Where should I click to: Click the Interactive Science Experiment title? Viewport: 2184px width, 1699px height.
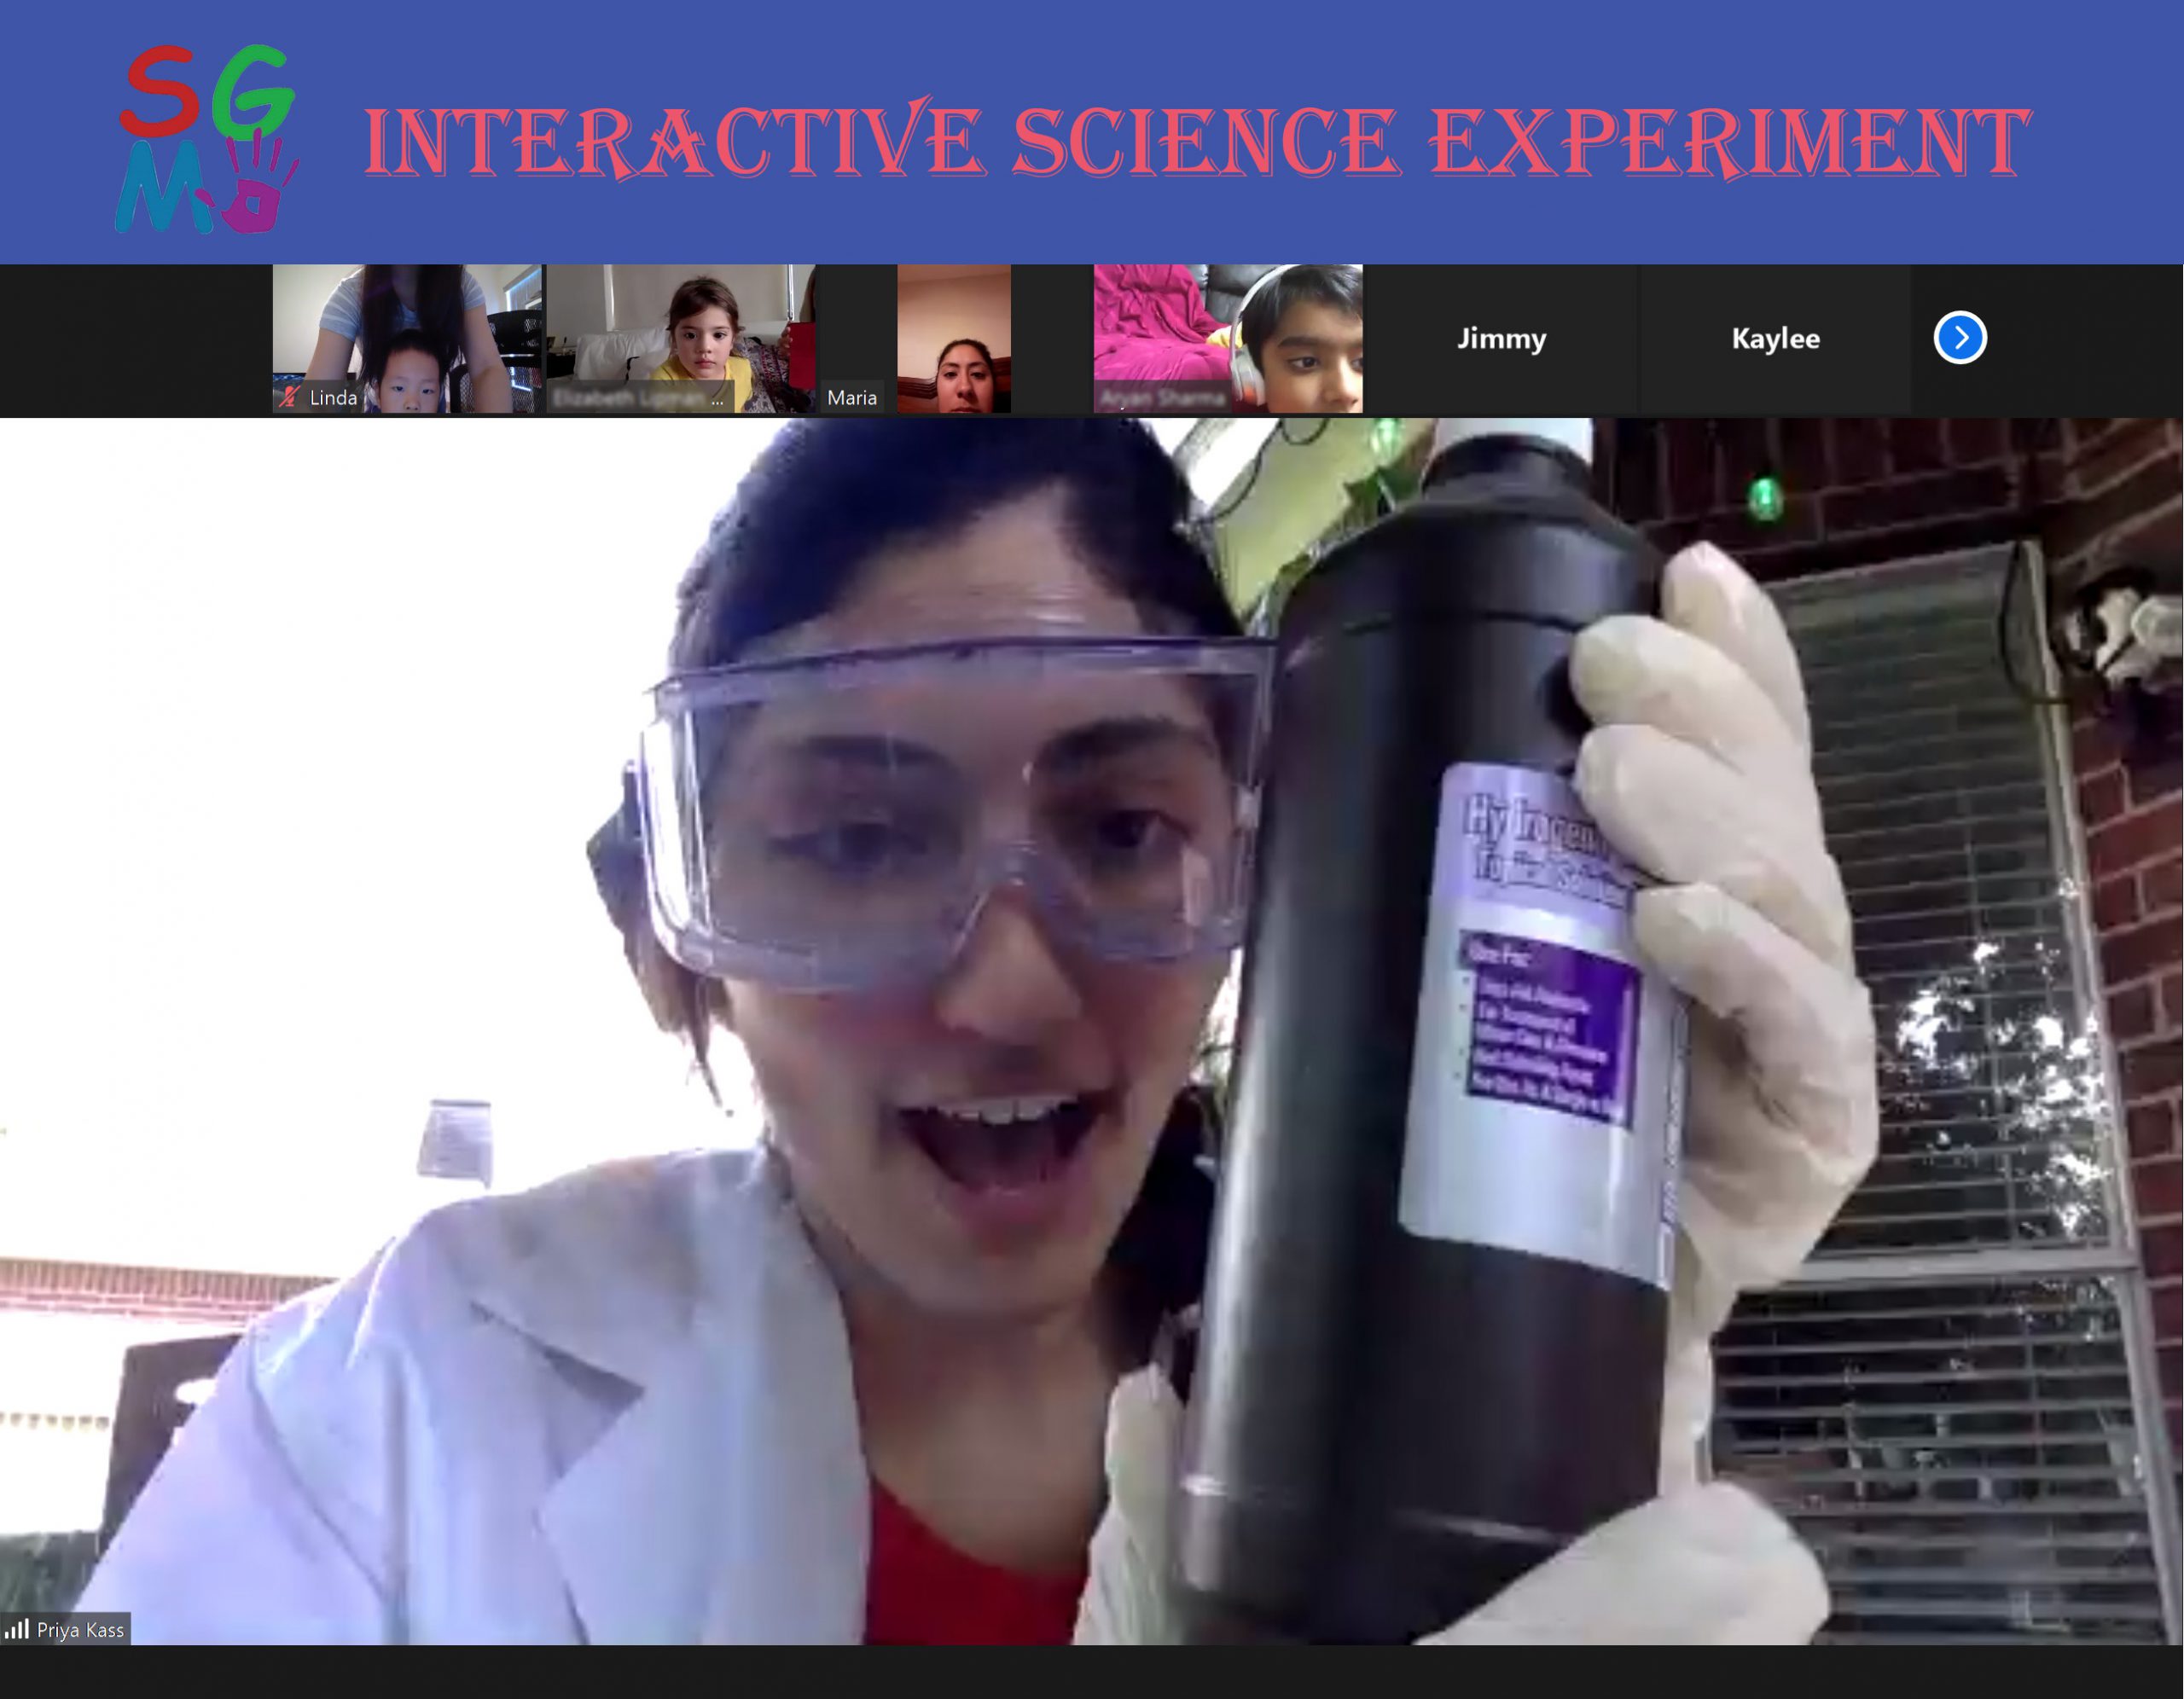pyautogui.click(x=1197, y=141)
